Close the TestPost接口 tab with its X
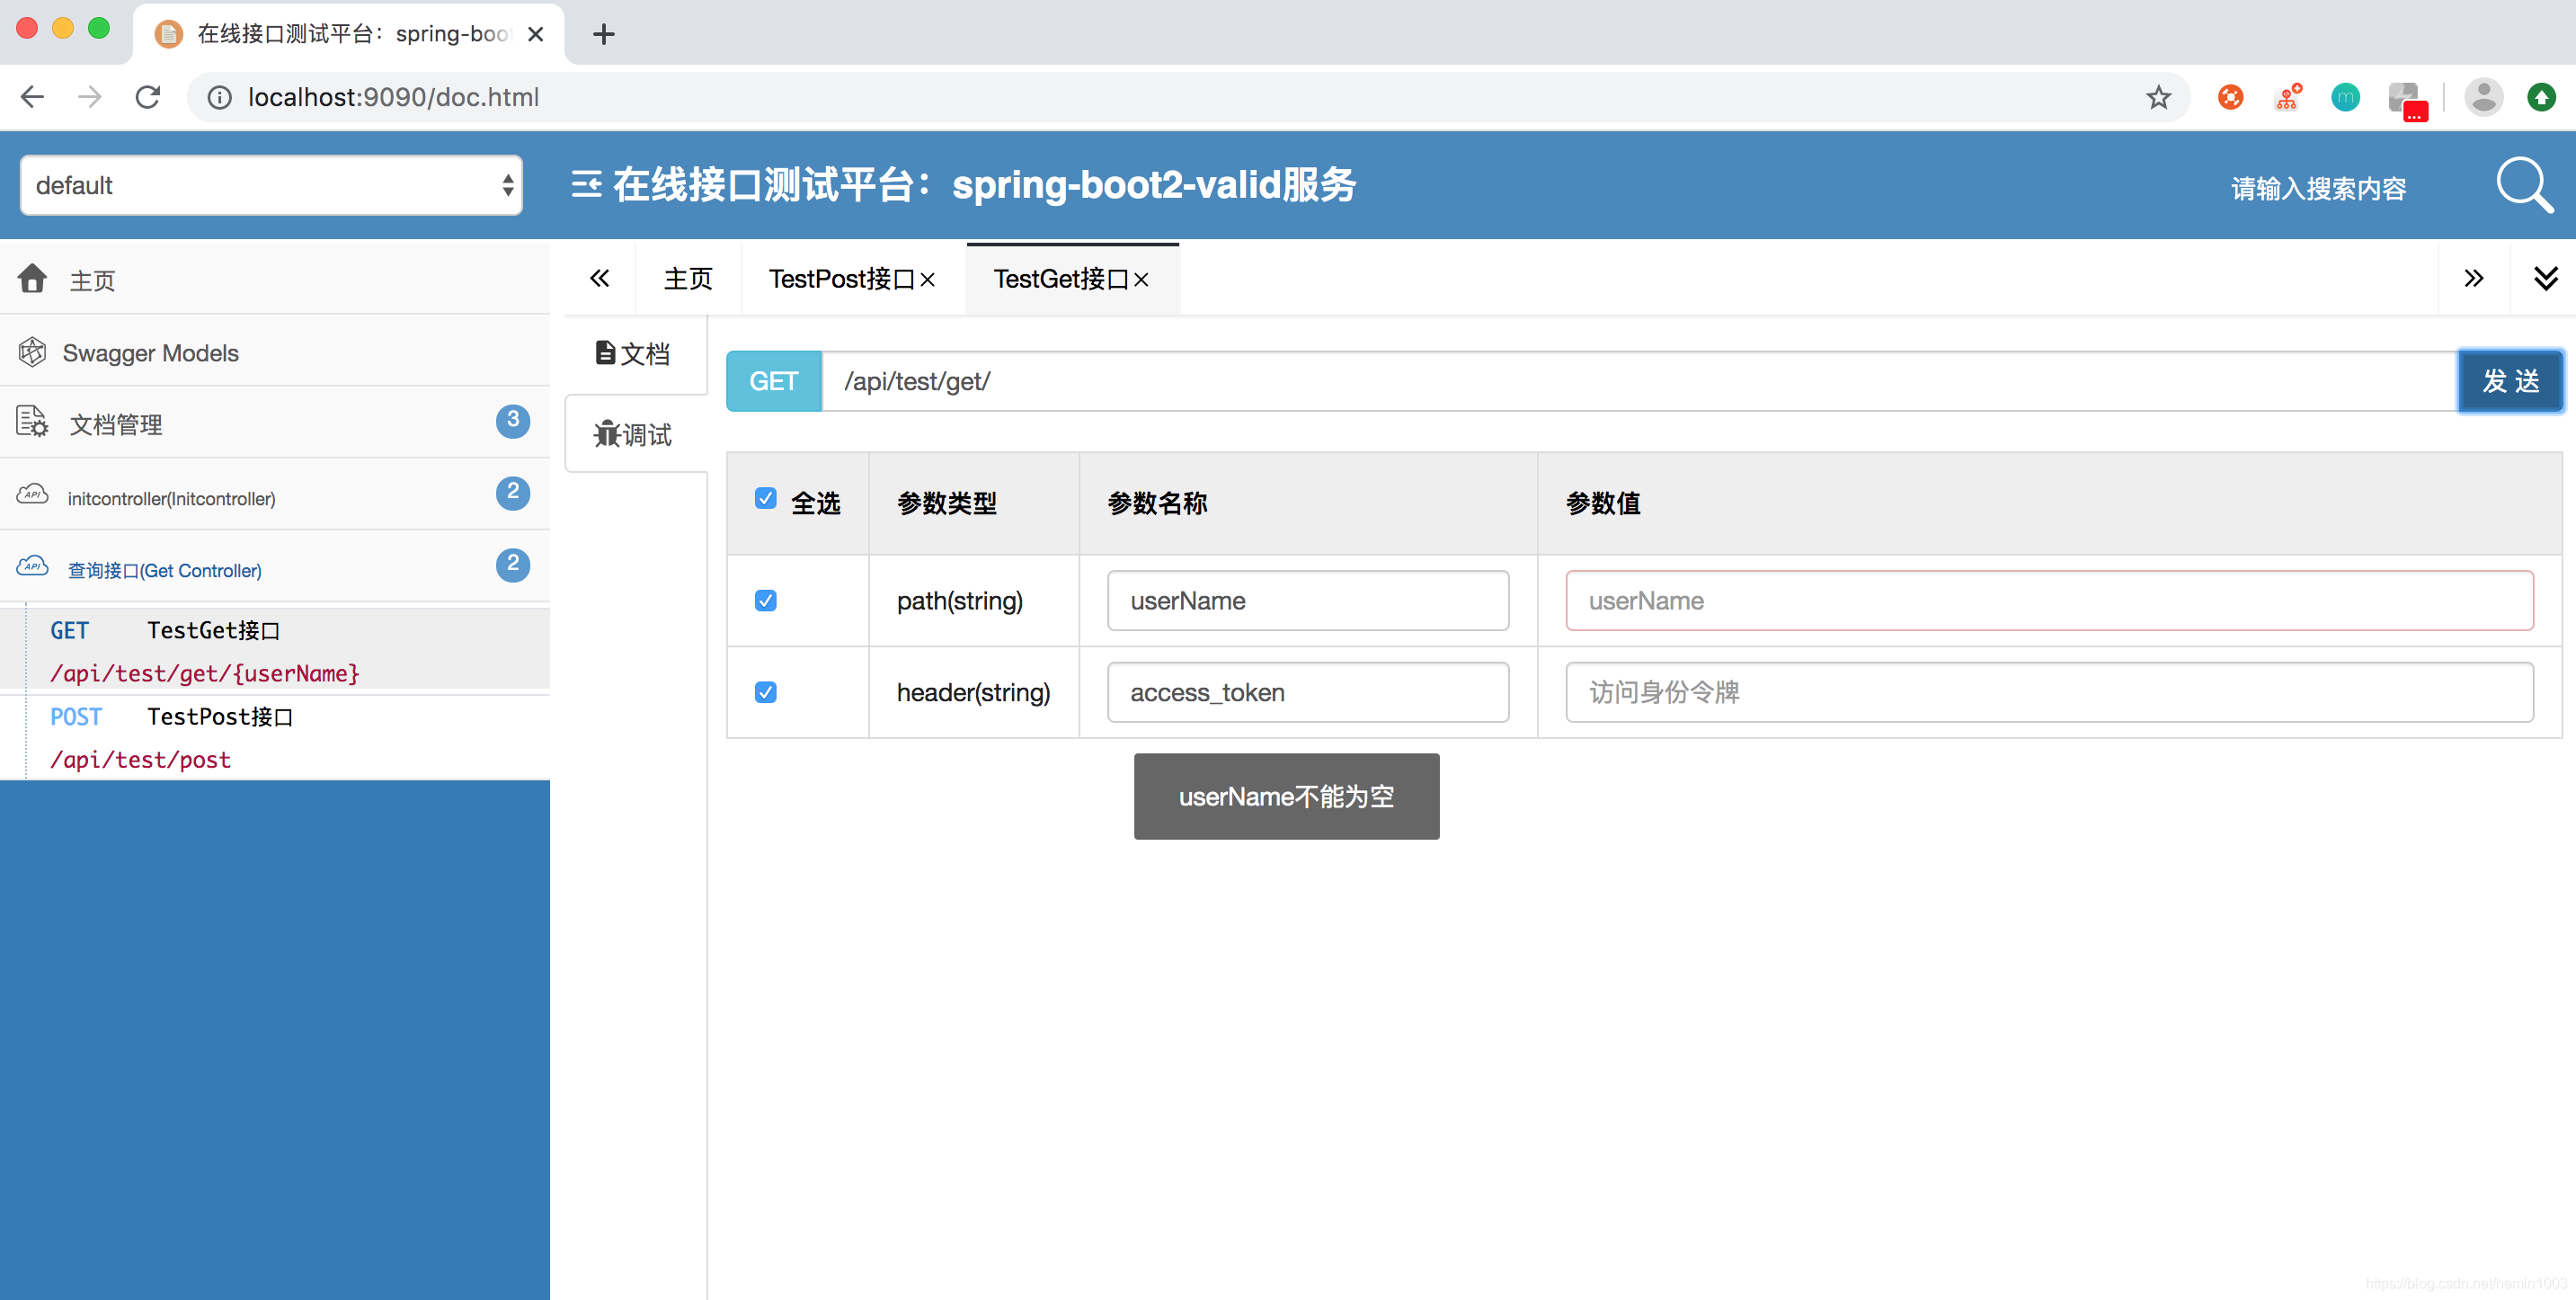This screenshot has height=1300, width=2576. coord(928,280)
